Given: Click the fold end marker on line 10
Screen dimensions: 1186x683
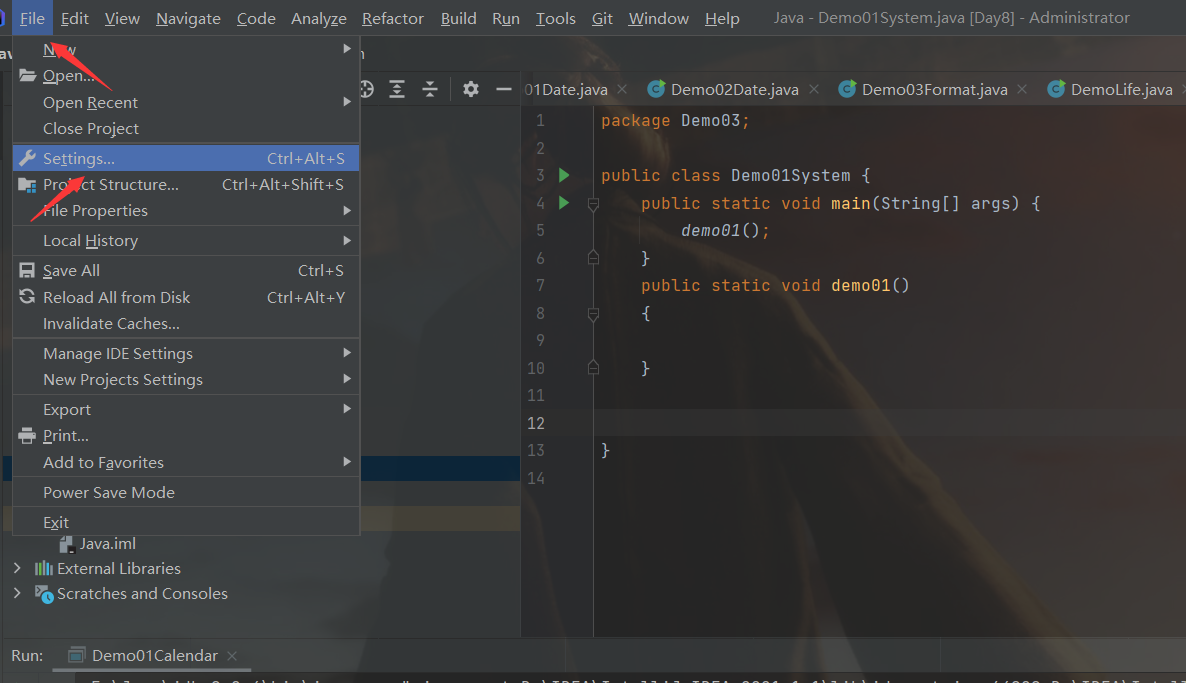Looking at the screenshot, I should click(593, 368).
